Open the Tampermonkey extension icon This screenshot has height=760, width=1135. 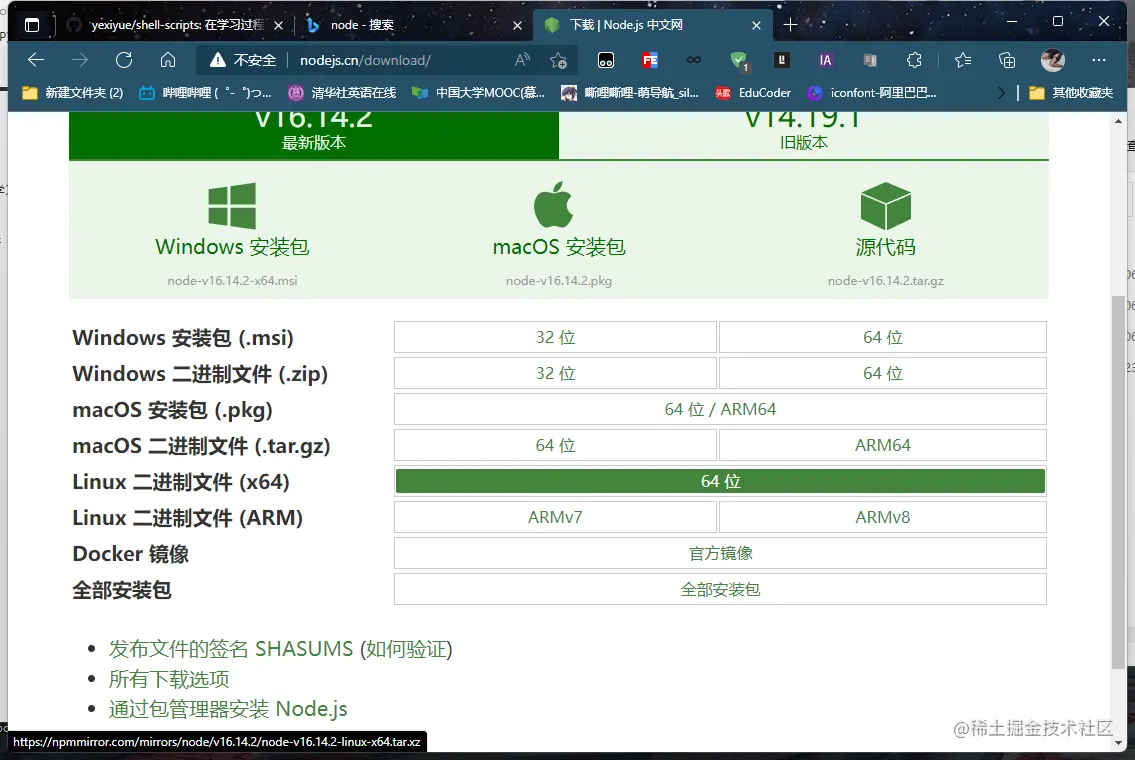click(x=606, y=60)
